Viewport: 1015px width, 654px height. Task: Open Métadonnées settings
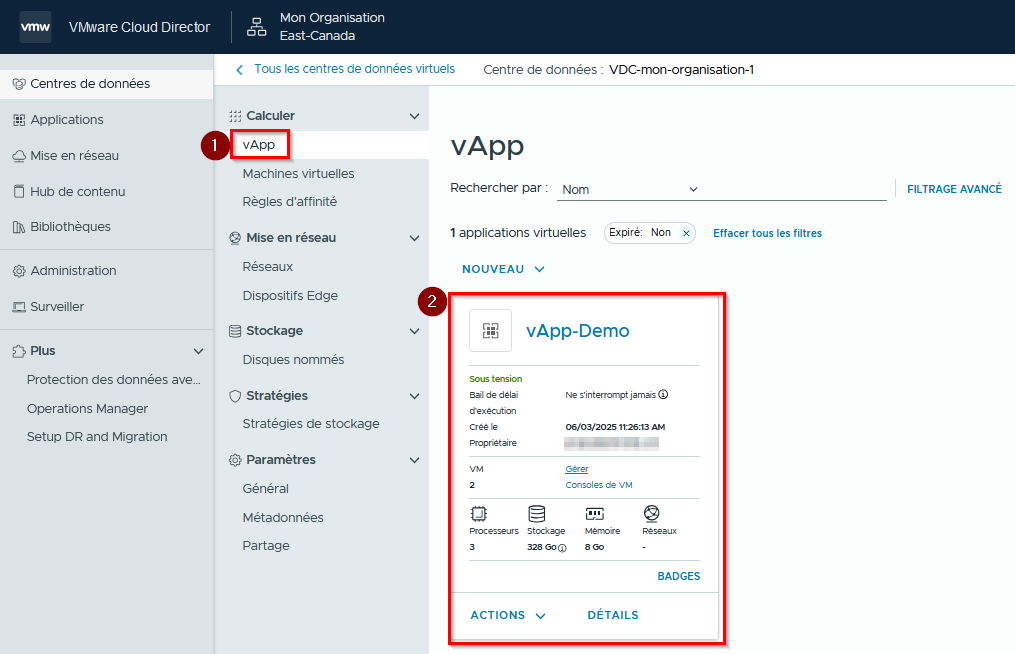point(283,518)
